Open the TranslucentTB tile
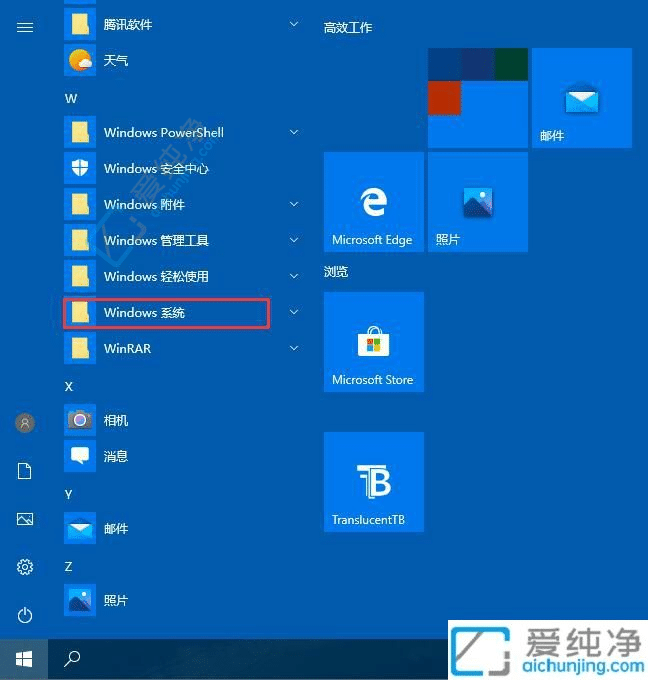This screenshot has height=680, width=648. (x=373, y=482)
